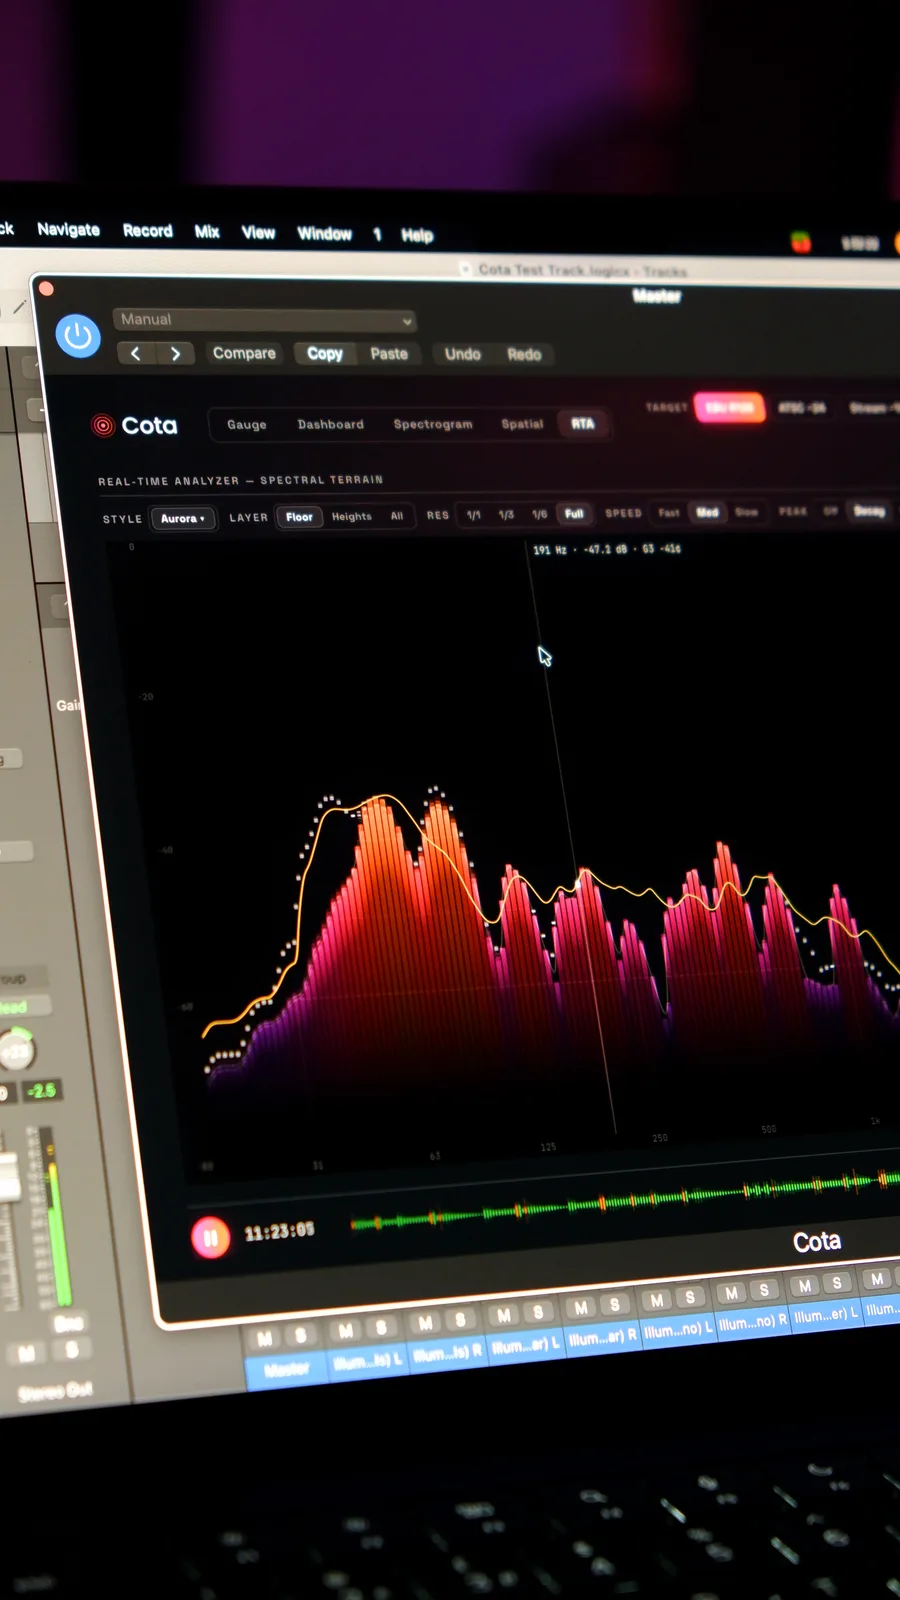
Task: Click the green waveform timeline strip
Action: (625, 1200)
